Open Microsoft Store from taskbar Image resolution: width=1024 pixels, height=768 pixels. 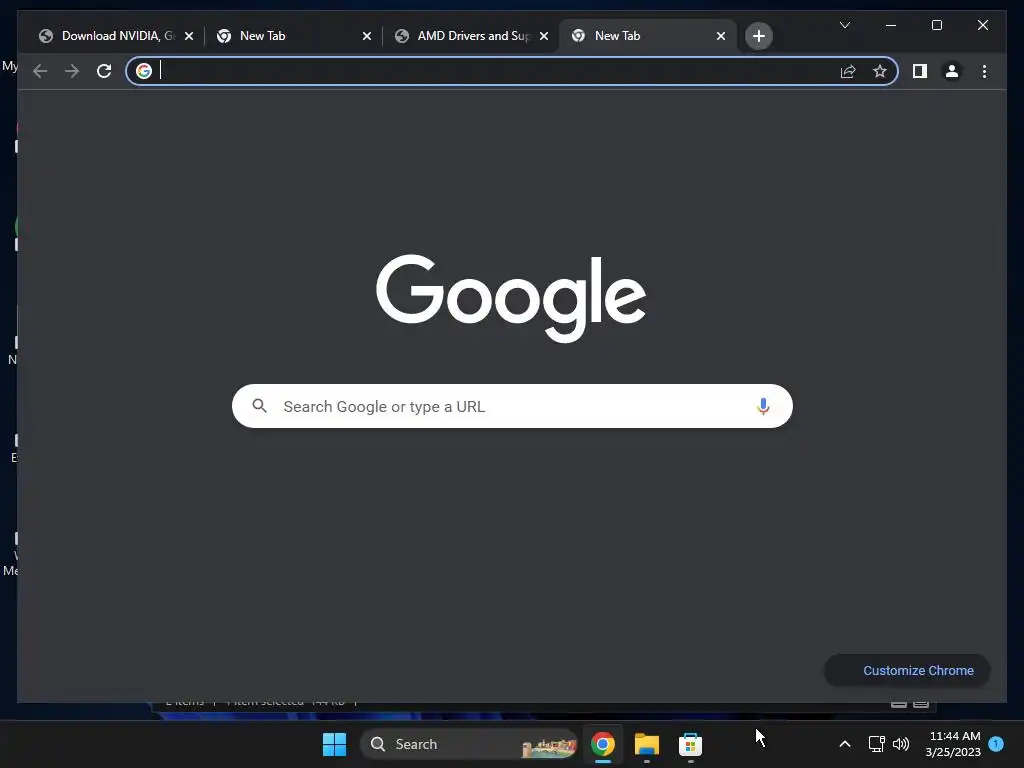point(690,744)
